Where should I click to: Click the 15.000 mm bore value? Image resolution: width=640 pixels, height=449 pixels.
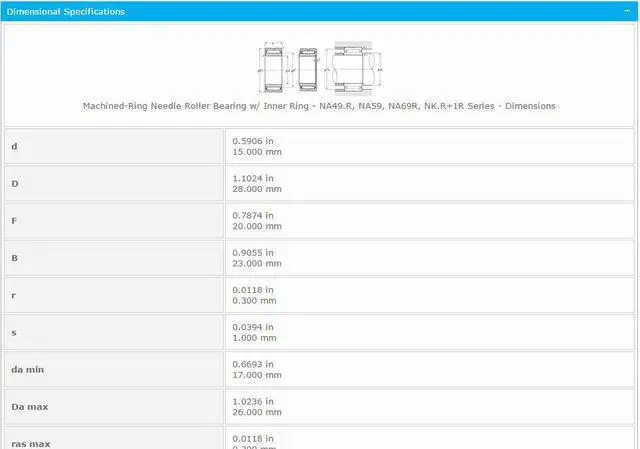point(256,151)
